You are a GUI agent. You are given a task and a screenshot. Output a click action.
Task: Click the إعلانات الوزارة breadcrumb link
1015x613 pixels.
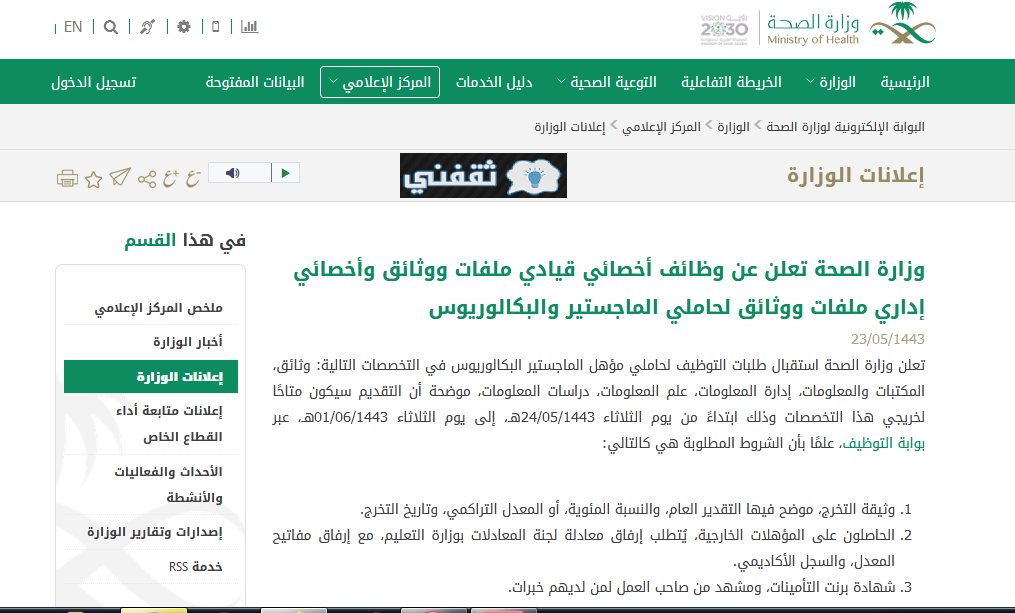coord(570,127)
